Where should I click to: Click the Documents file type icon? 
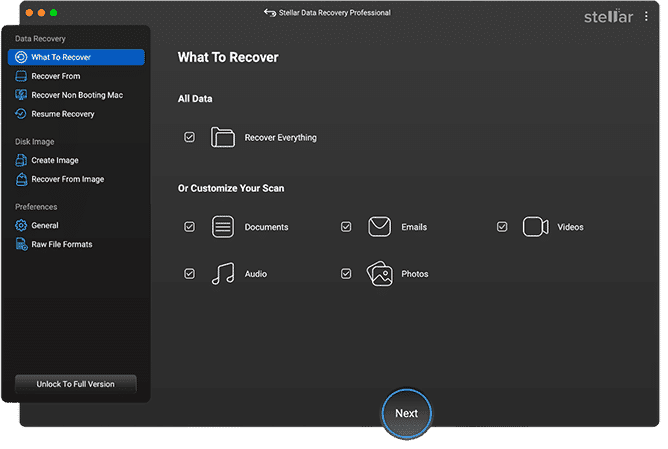pyautogui.click(x=222, y=227)
